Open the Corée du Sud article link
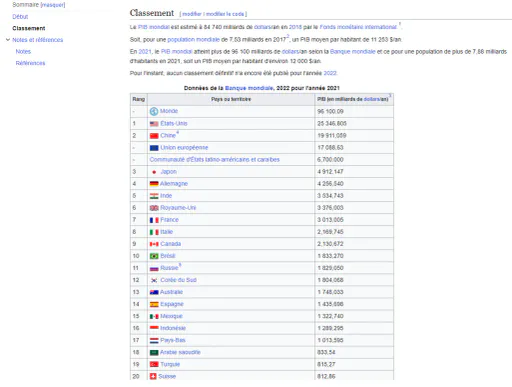This screenshot has height=387, width=512. pos(178,280)
